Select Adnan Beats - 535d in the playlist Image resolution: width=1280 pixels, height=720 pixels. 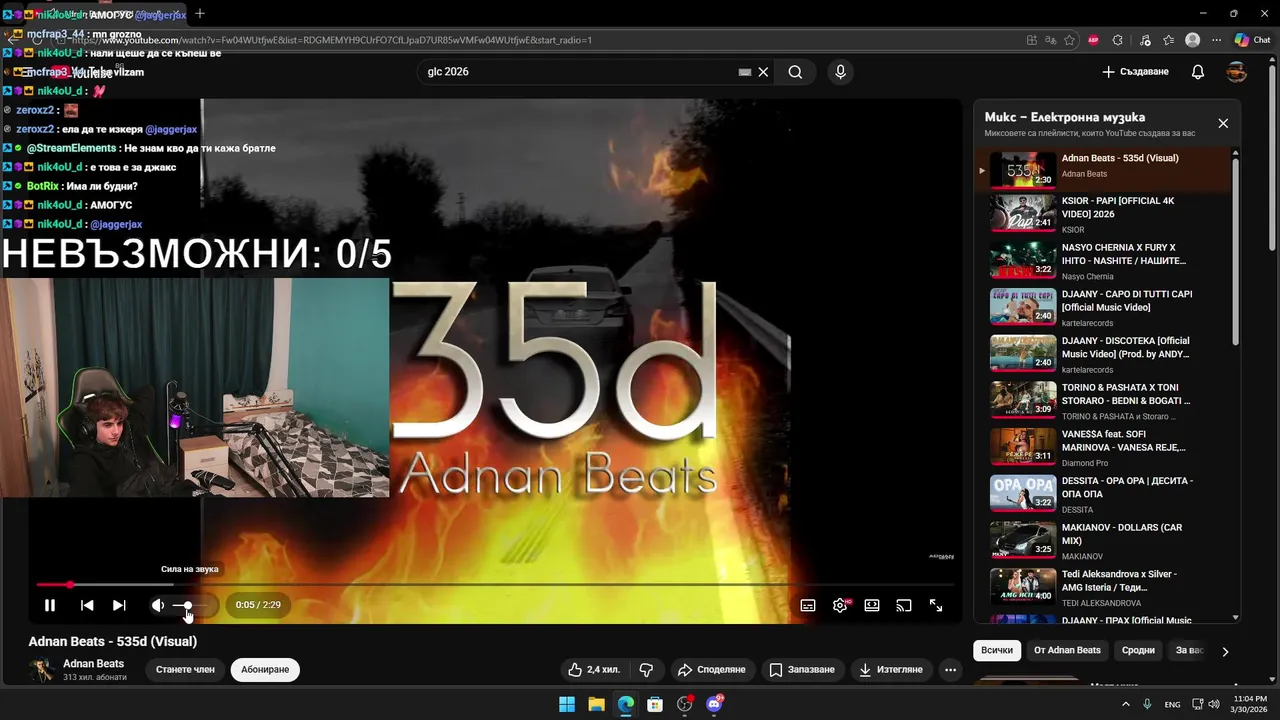click(1102, 169)
